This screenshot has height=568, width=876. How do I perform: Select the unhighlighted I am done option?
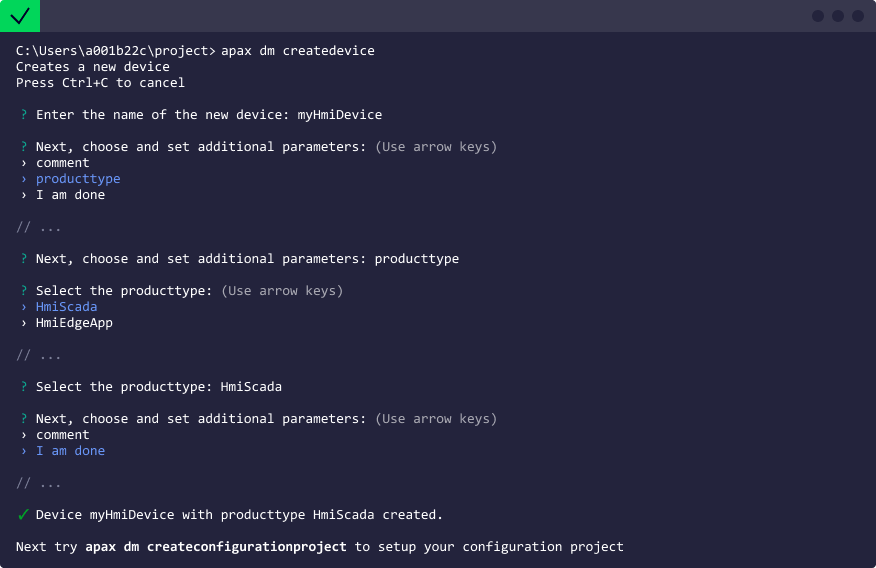click(70, 195)
